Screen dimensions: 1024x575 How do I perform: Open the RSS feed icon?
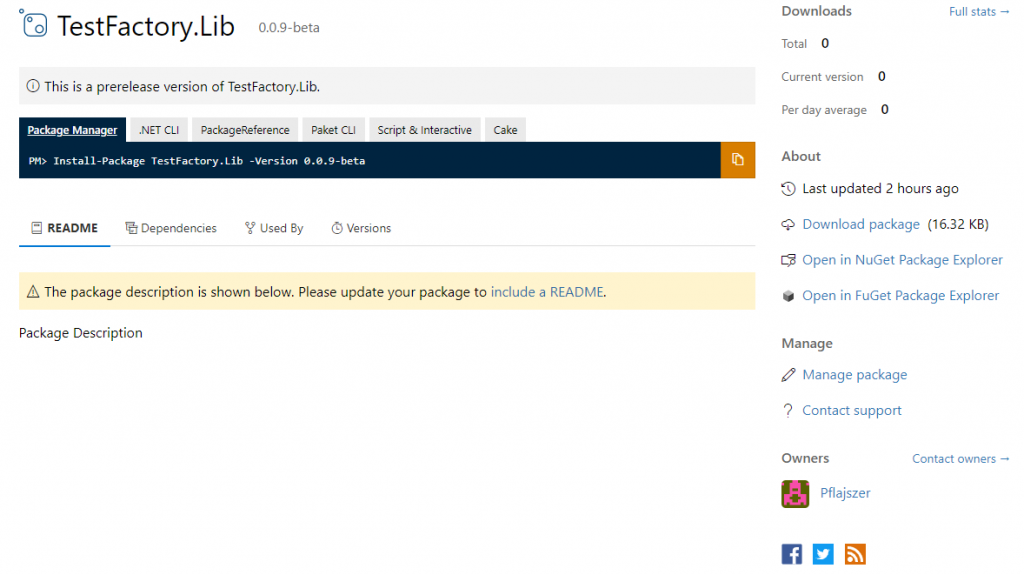[x=855, y=554]
